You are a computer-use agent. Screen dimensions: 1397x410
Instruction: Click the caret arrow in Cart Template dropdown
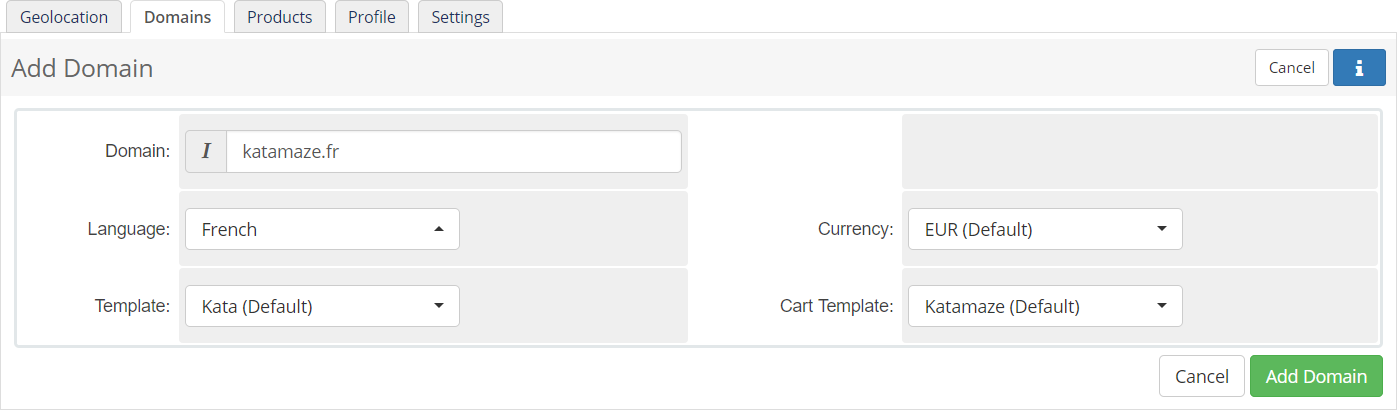coord(1161,306)
